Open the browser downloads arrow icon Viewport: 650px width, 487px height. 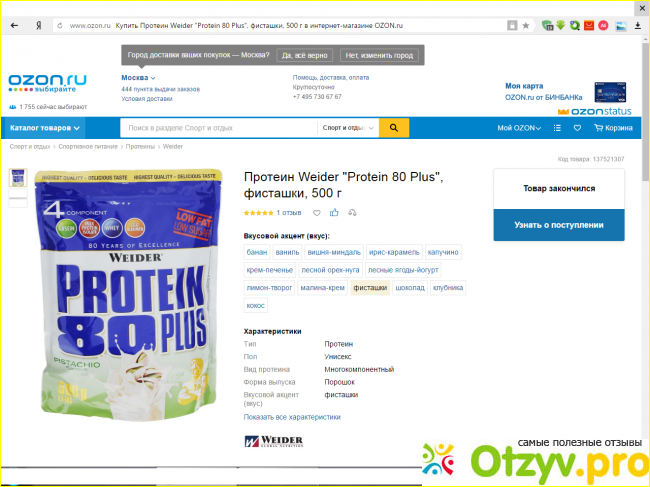[x=638, y=26]
